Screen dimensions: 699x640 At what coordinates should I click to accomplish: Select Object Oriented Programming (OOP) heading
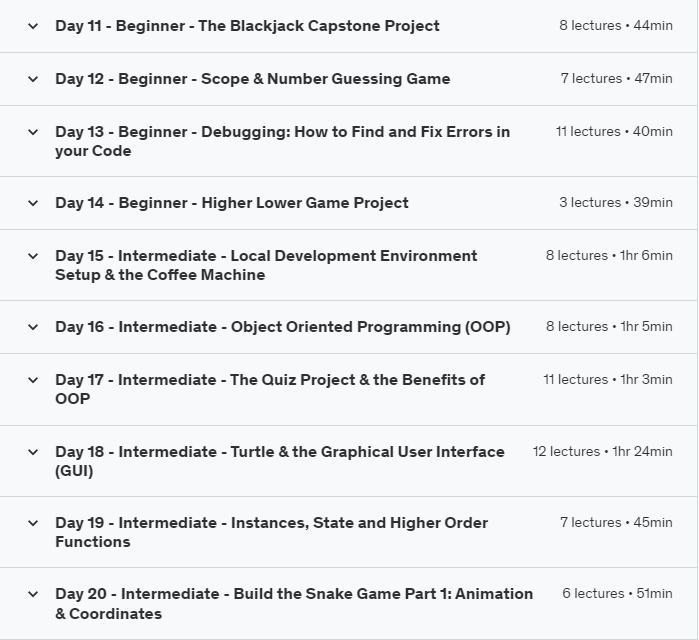click(282, 327)
